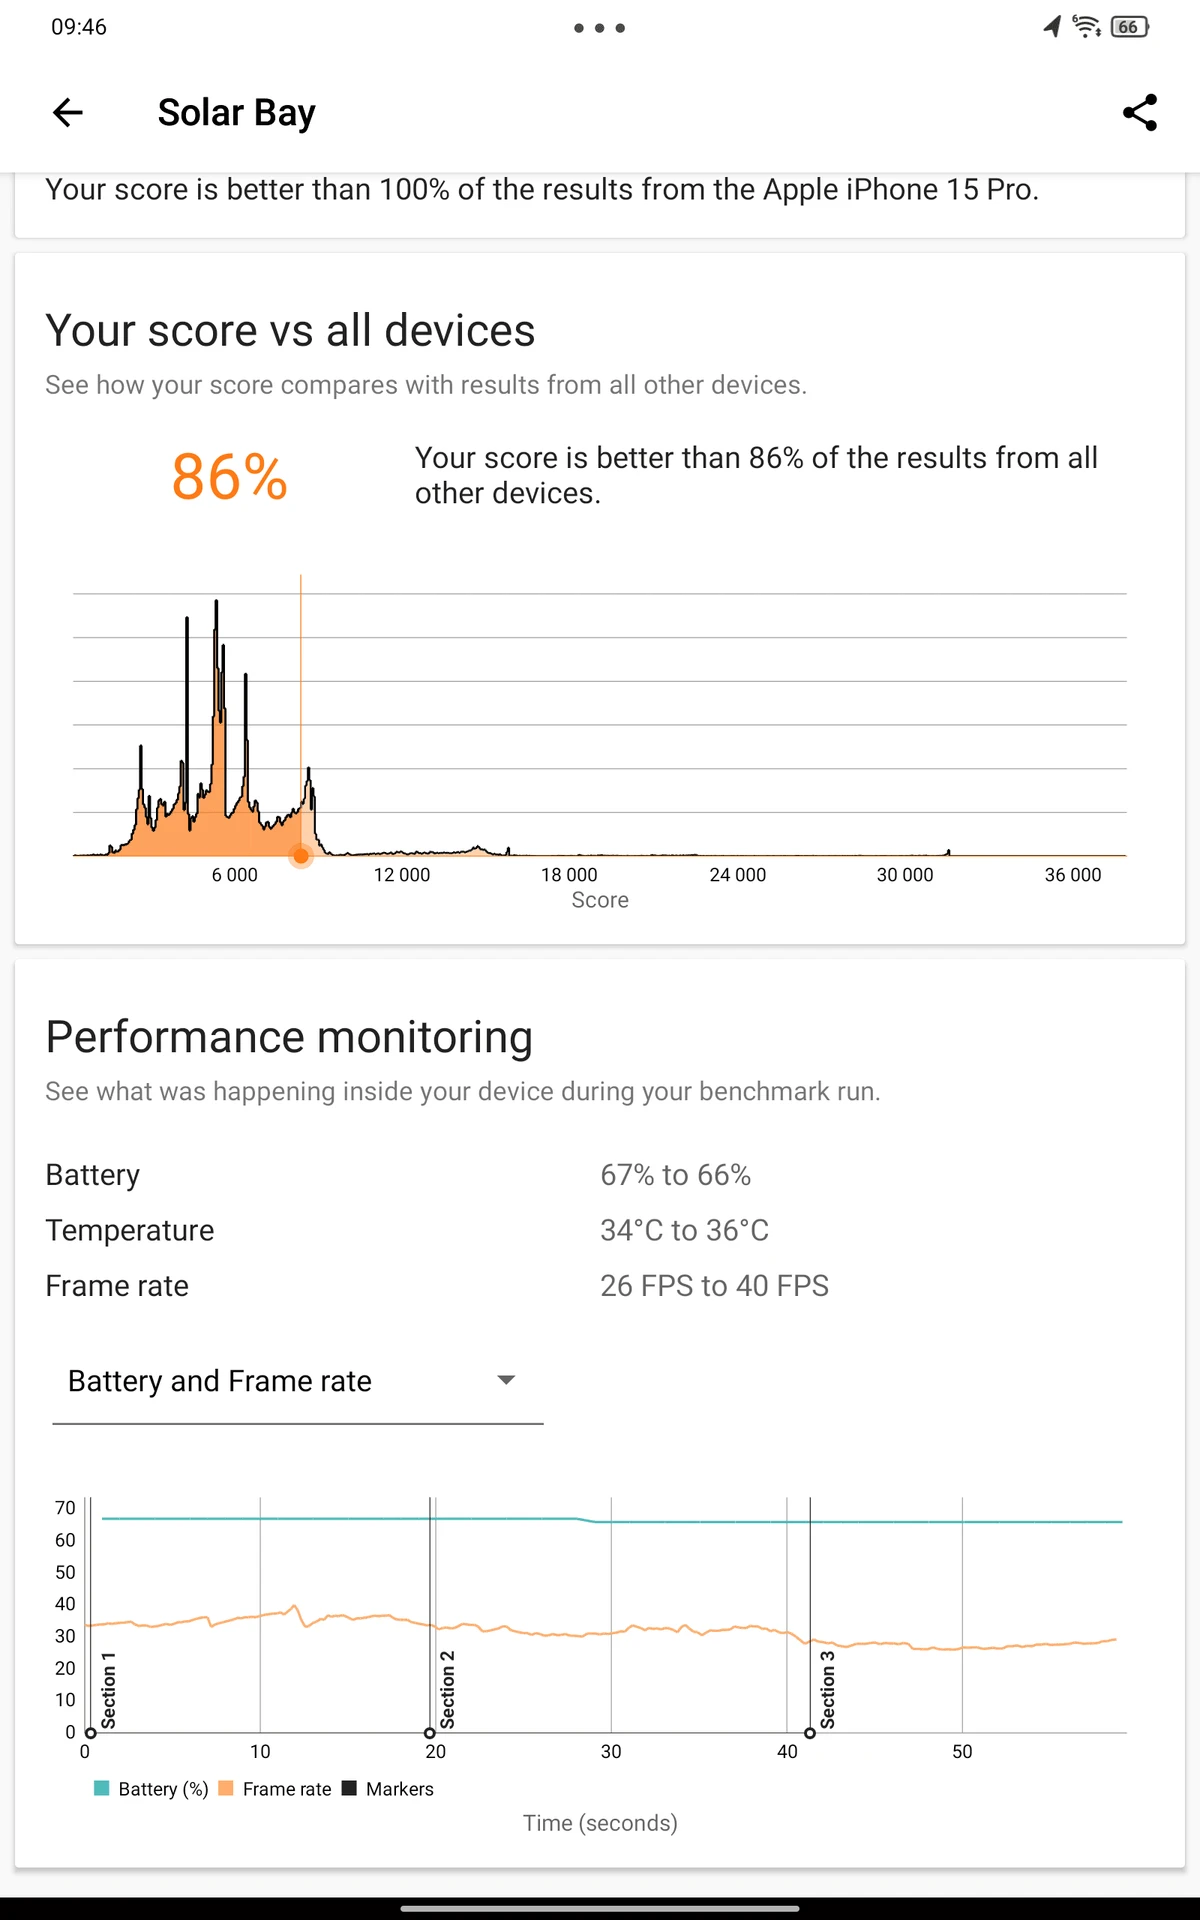
Task: Tap the Your score vs all devices heading
Action: pyautogui.click(x=290, y=331)
